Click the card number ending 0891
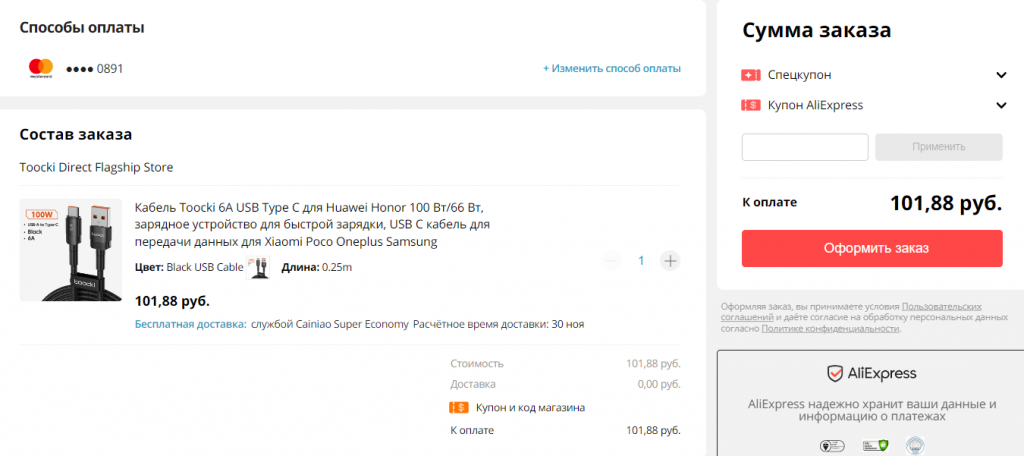The width and height of the screenshot is (1024, 456). pos(94,69)
